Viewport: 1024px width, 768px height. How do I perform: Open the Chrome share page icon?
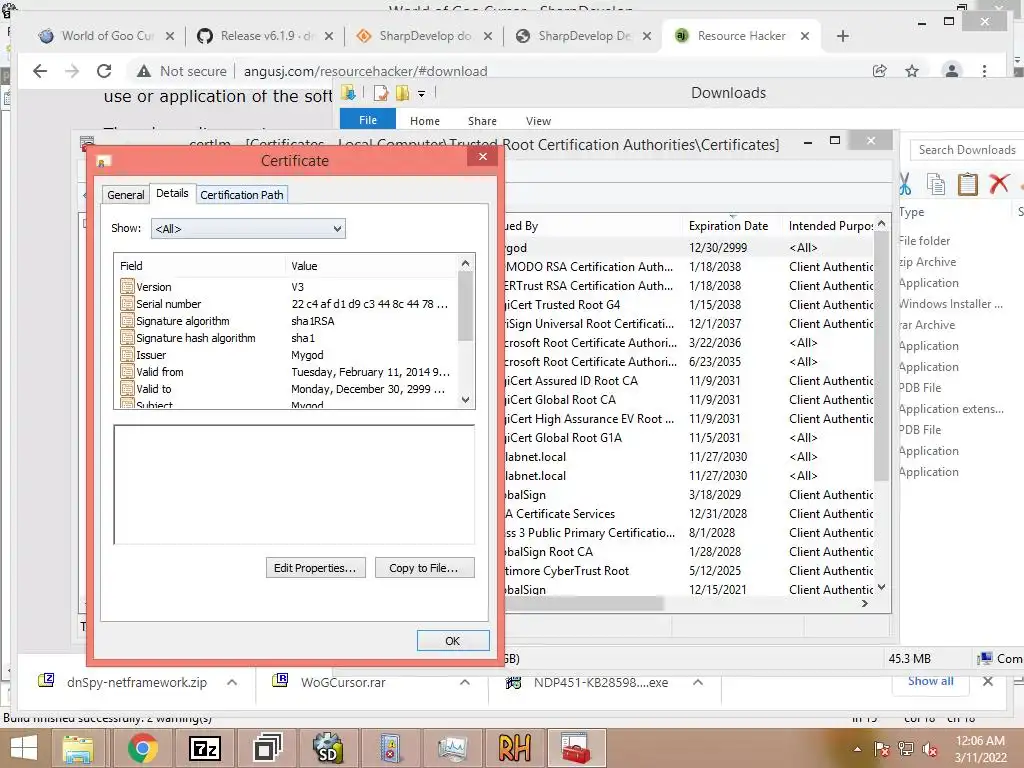click(880, 71)
